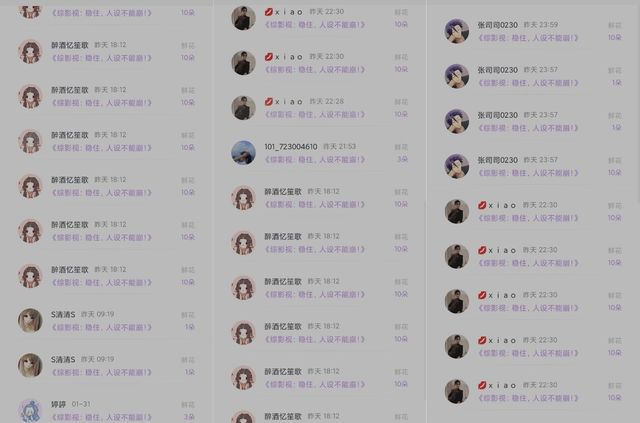
Task: Tap the 昨天 22:28 timestamp
Action: coord(327,101)
